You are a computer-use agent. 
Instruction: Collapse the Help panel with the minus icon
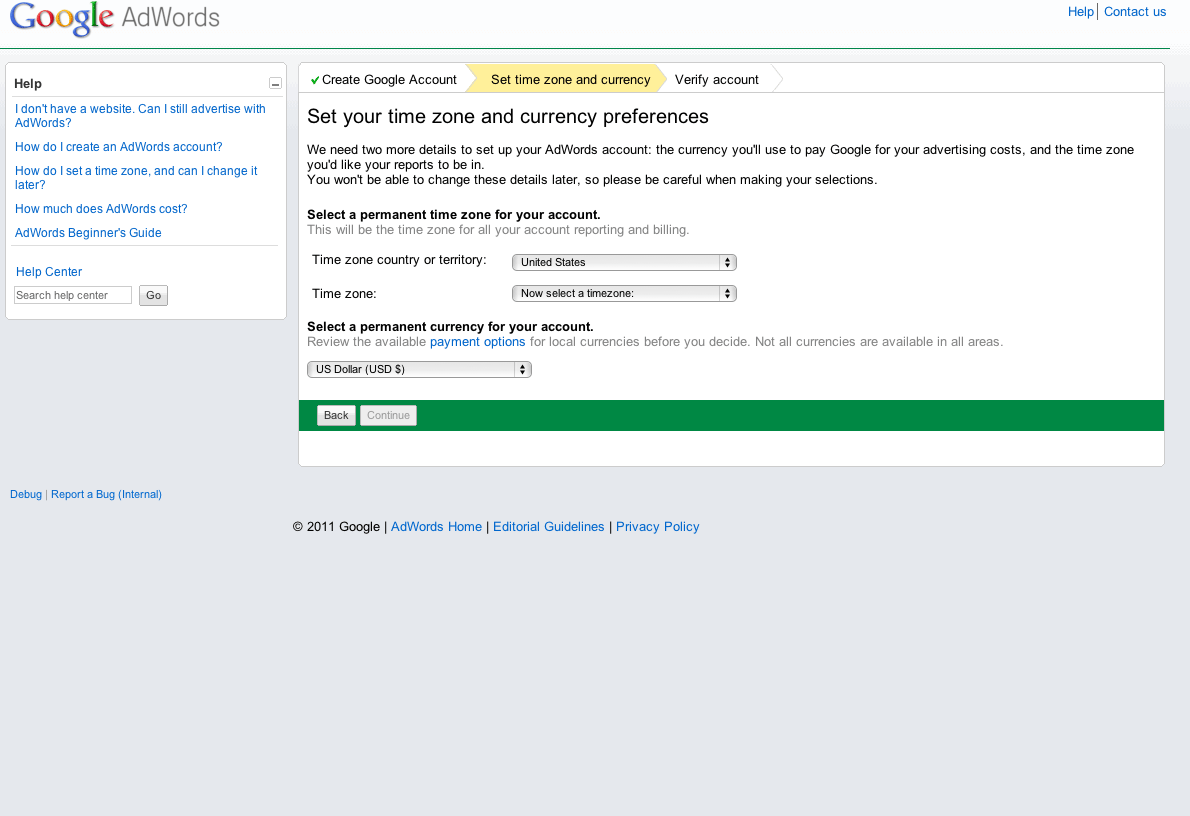click(275, 83)
